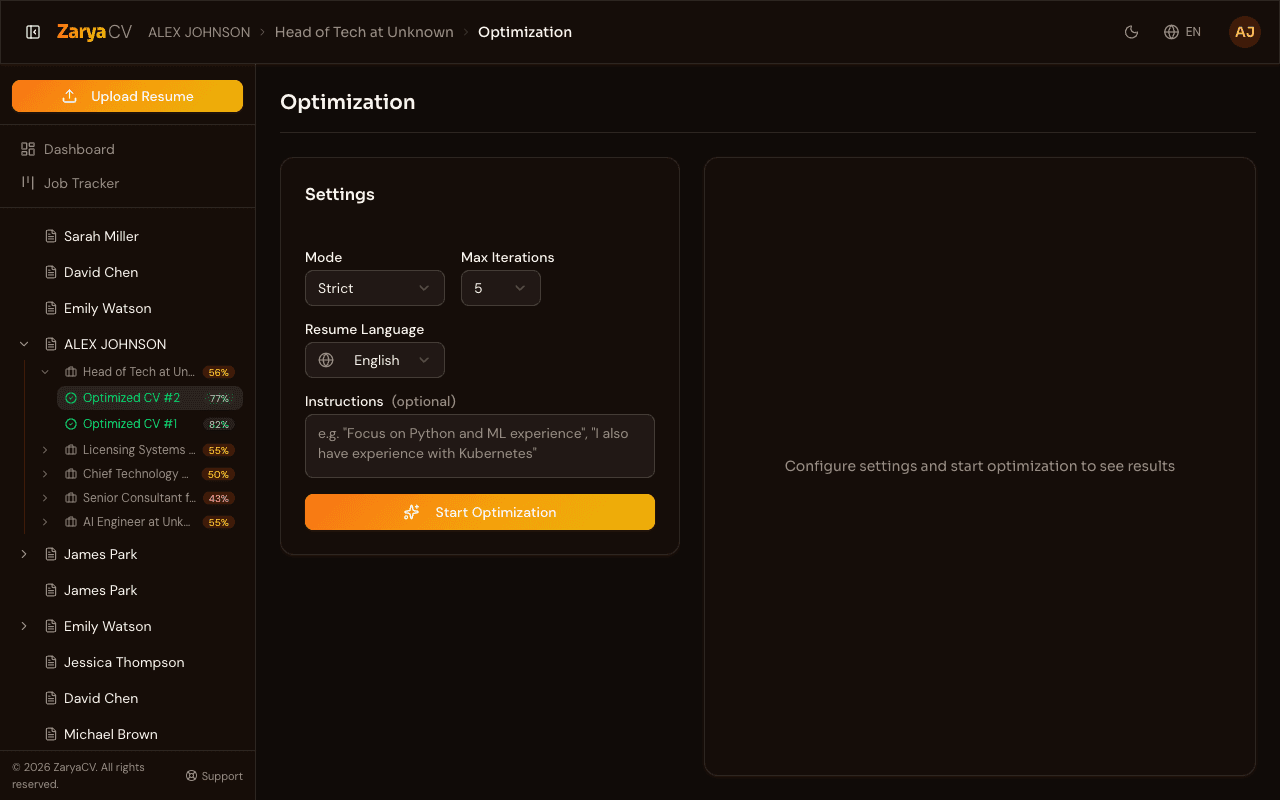Click Head of Tech at Unknown breadcrumb link
The width and height of the screenshot is (1280, 800).
click(x=363, y=31)
